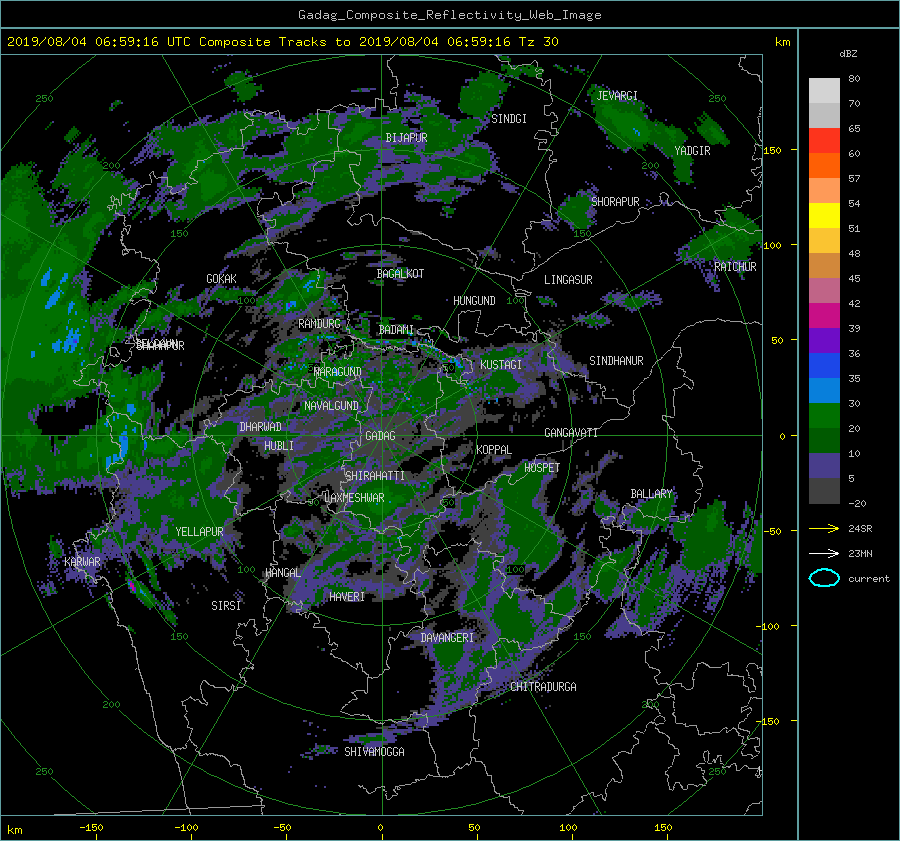Viewport: 900px width, 841px height.
Task: Click the BADAMI city label
Action: tap(396, 330)
